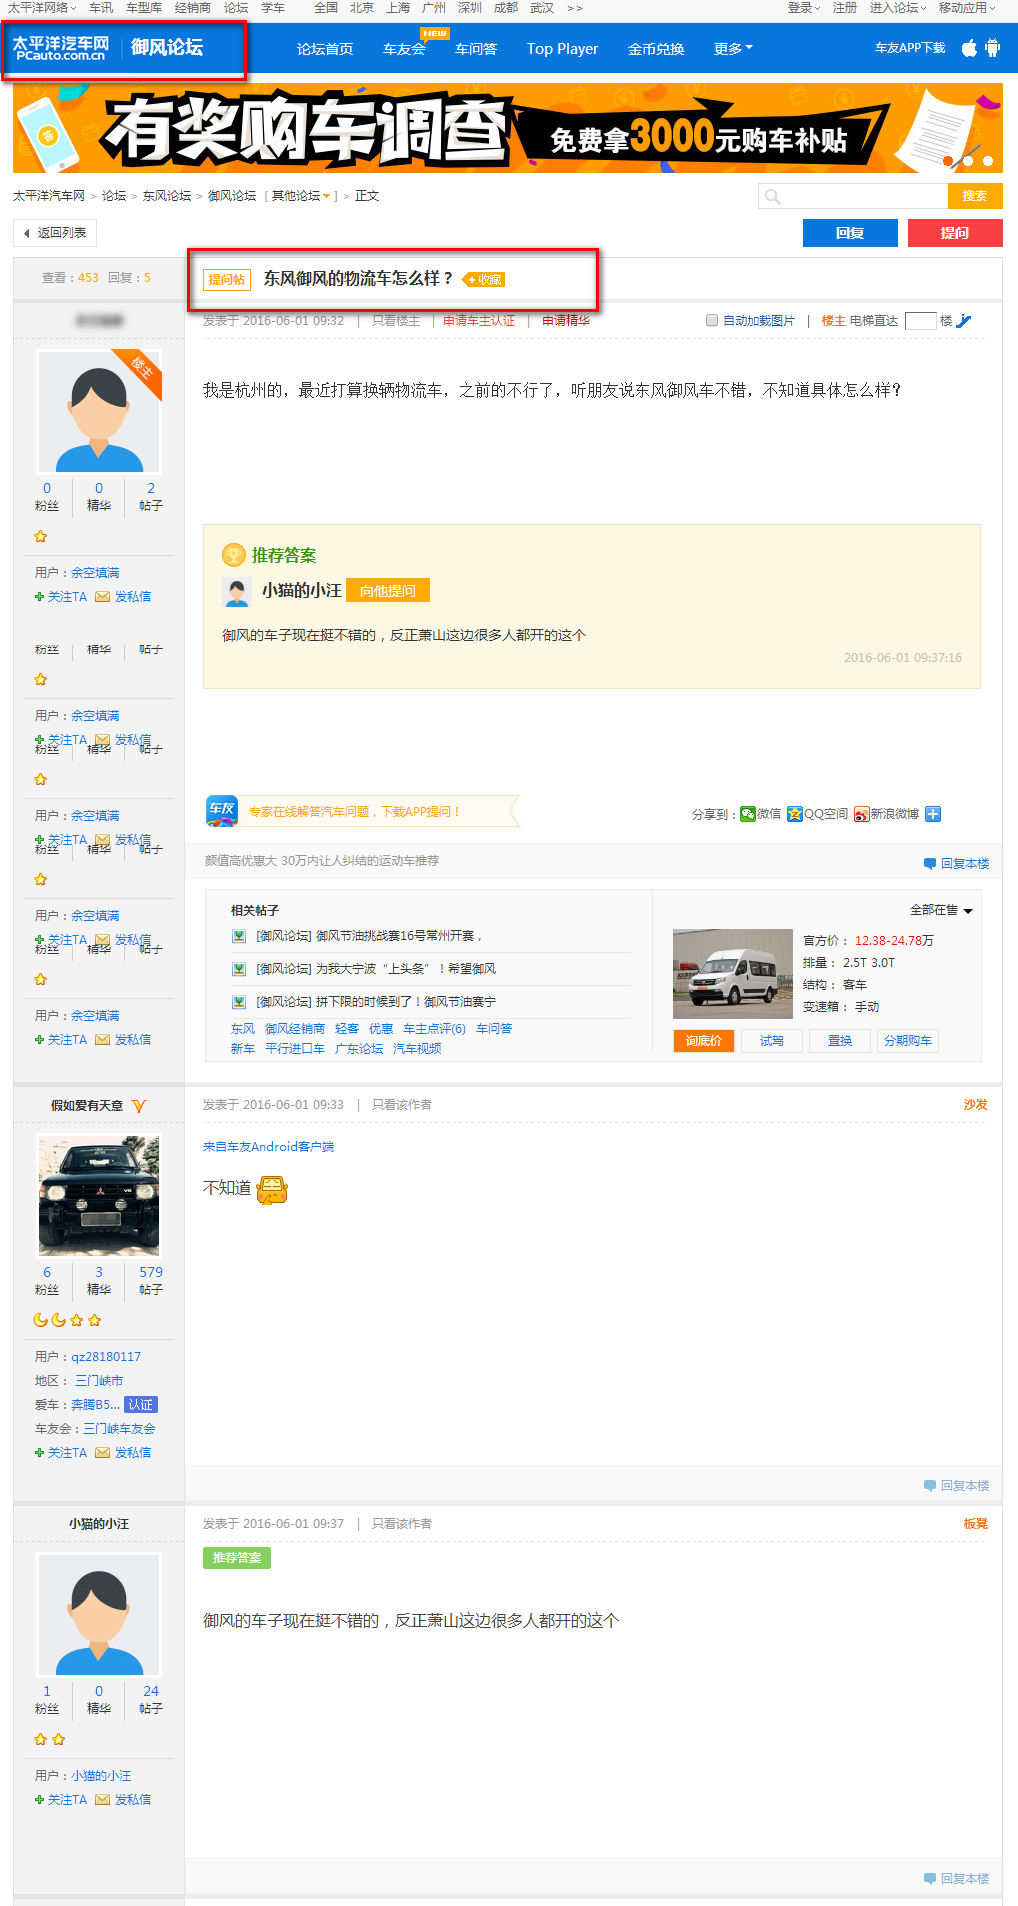
Task: Open more share options plus icon
Action: point(933,814)
